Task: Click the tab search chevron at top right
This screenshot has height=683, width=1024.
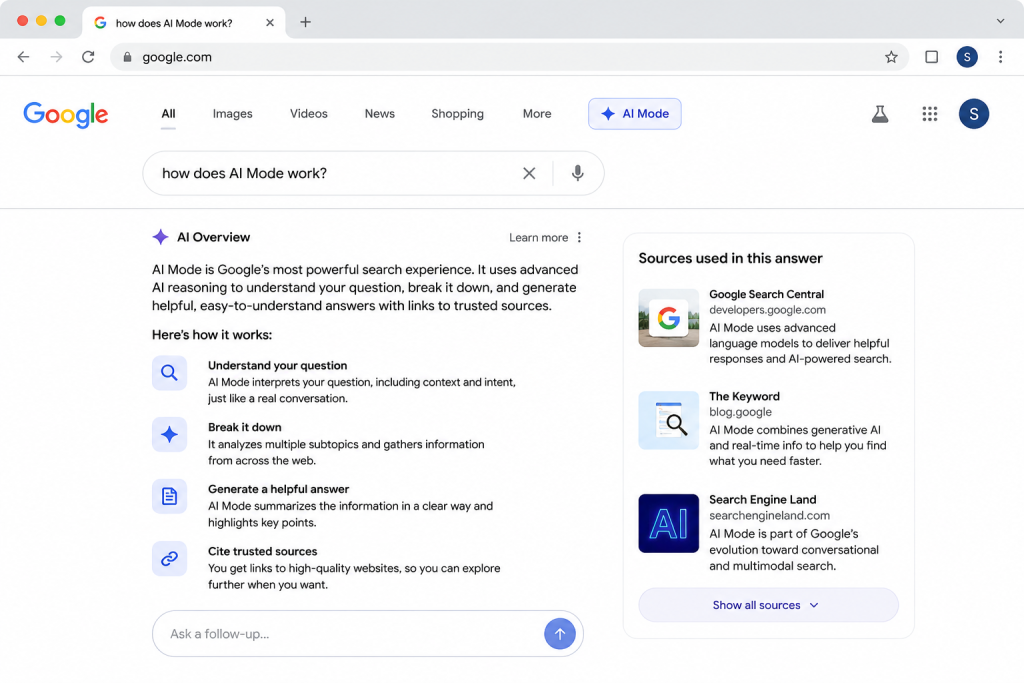Action: point(1000,21)
